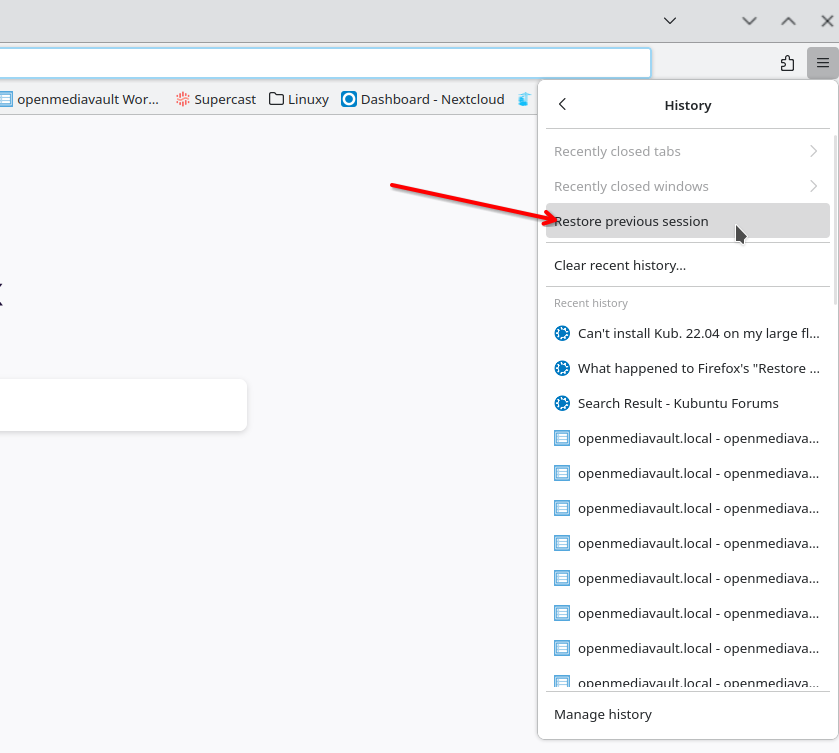This screenshot has width=839, height=753.
Task: Open "What happened to Firefox's Restore" history entry
Action: pos(698,368)
